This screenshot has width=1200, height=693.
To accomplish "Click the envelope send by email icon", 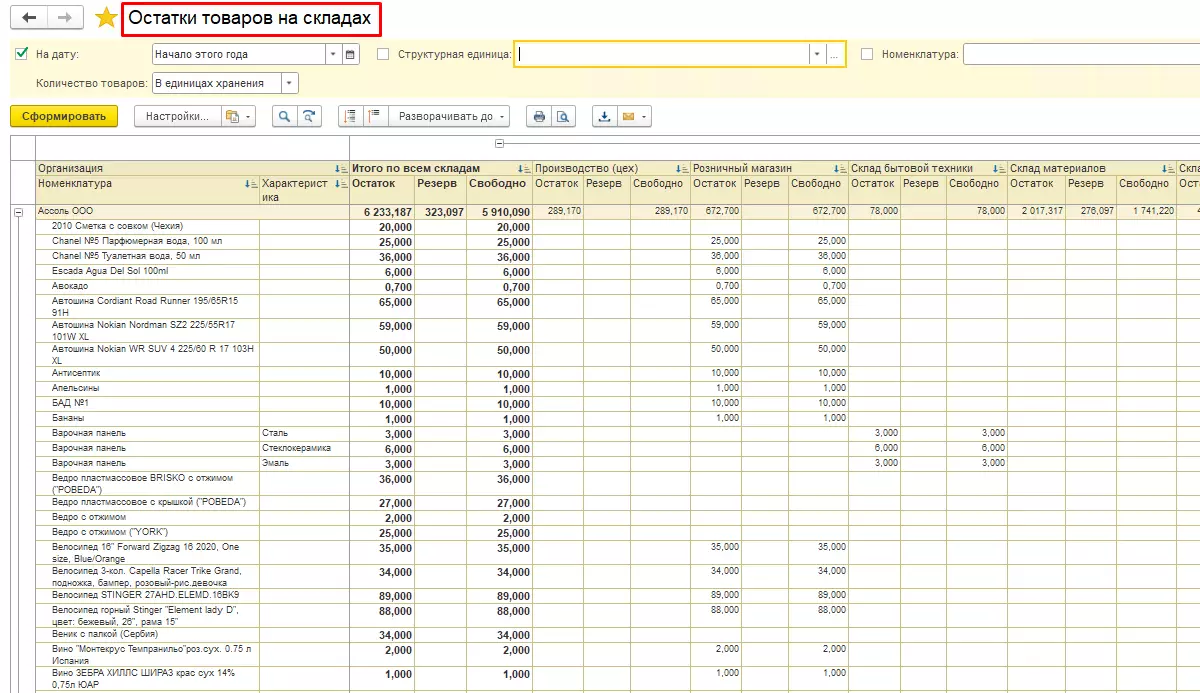I will (x=629, y=117).
